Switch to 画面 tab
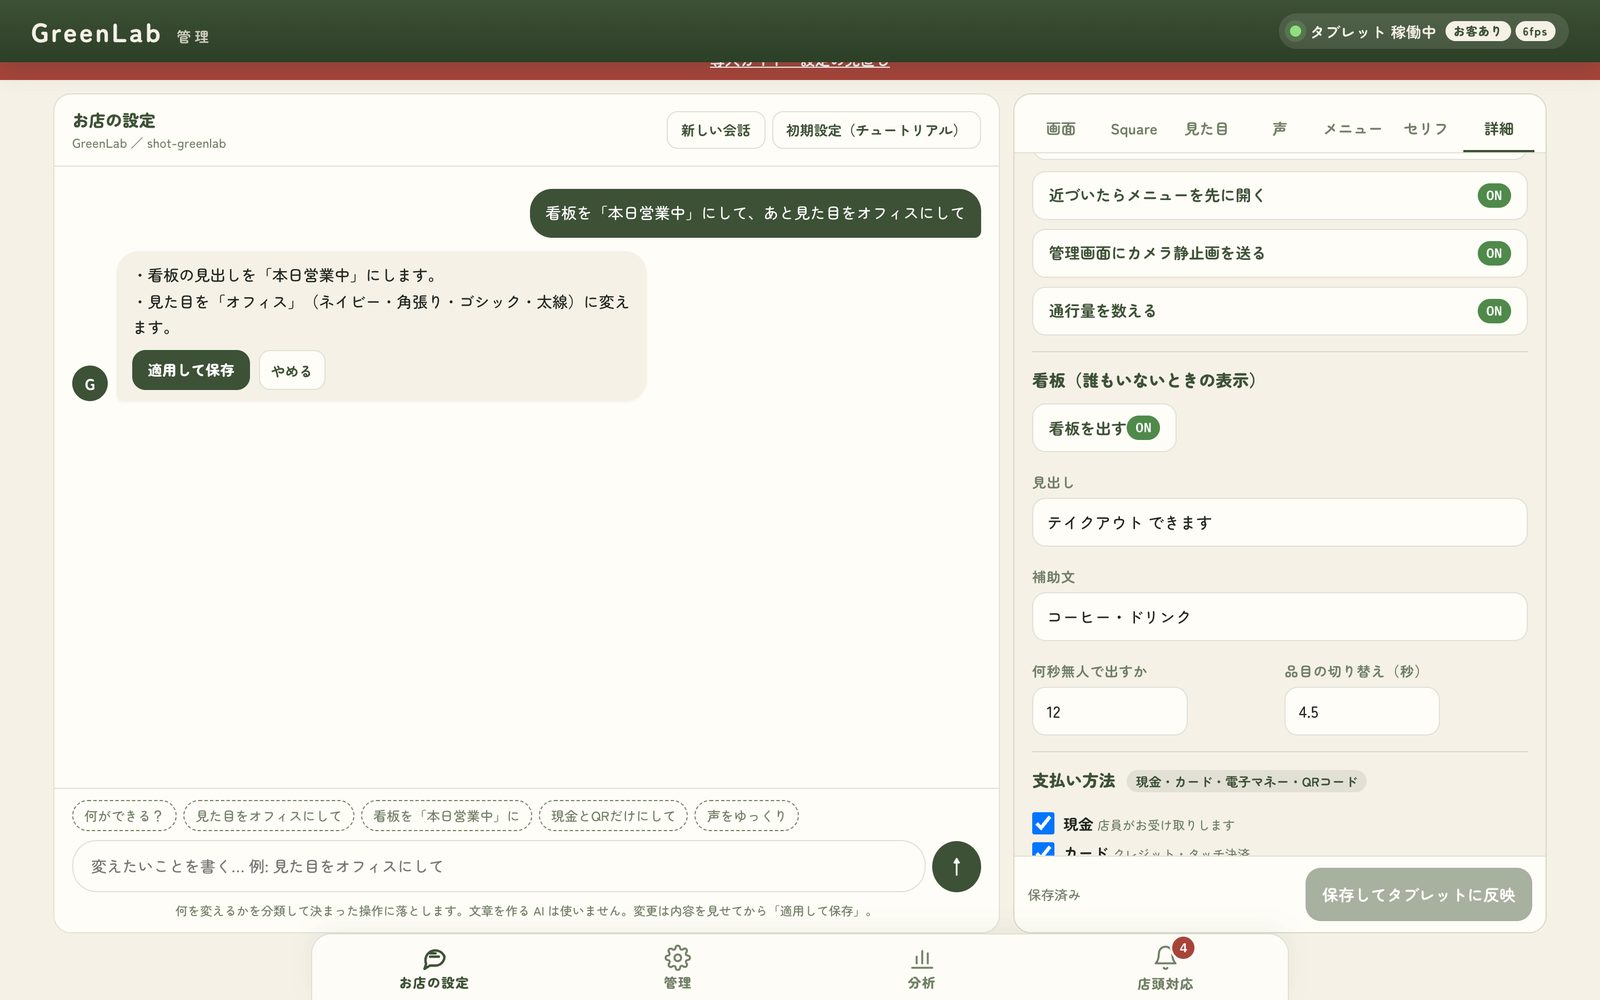The width and height of the screenshot is (1600, 1000). point(1060,129)
